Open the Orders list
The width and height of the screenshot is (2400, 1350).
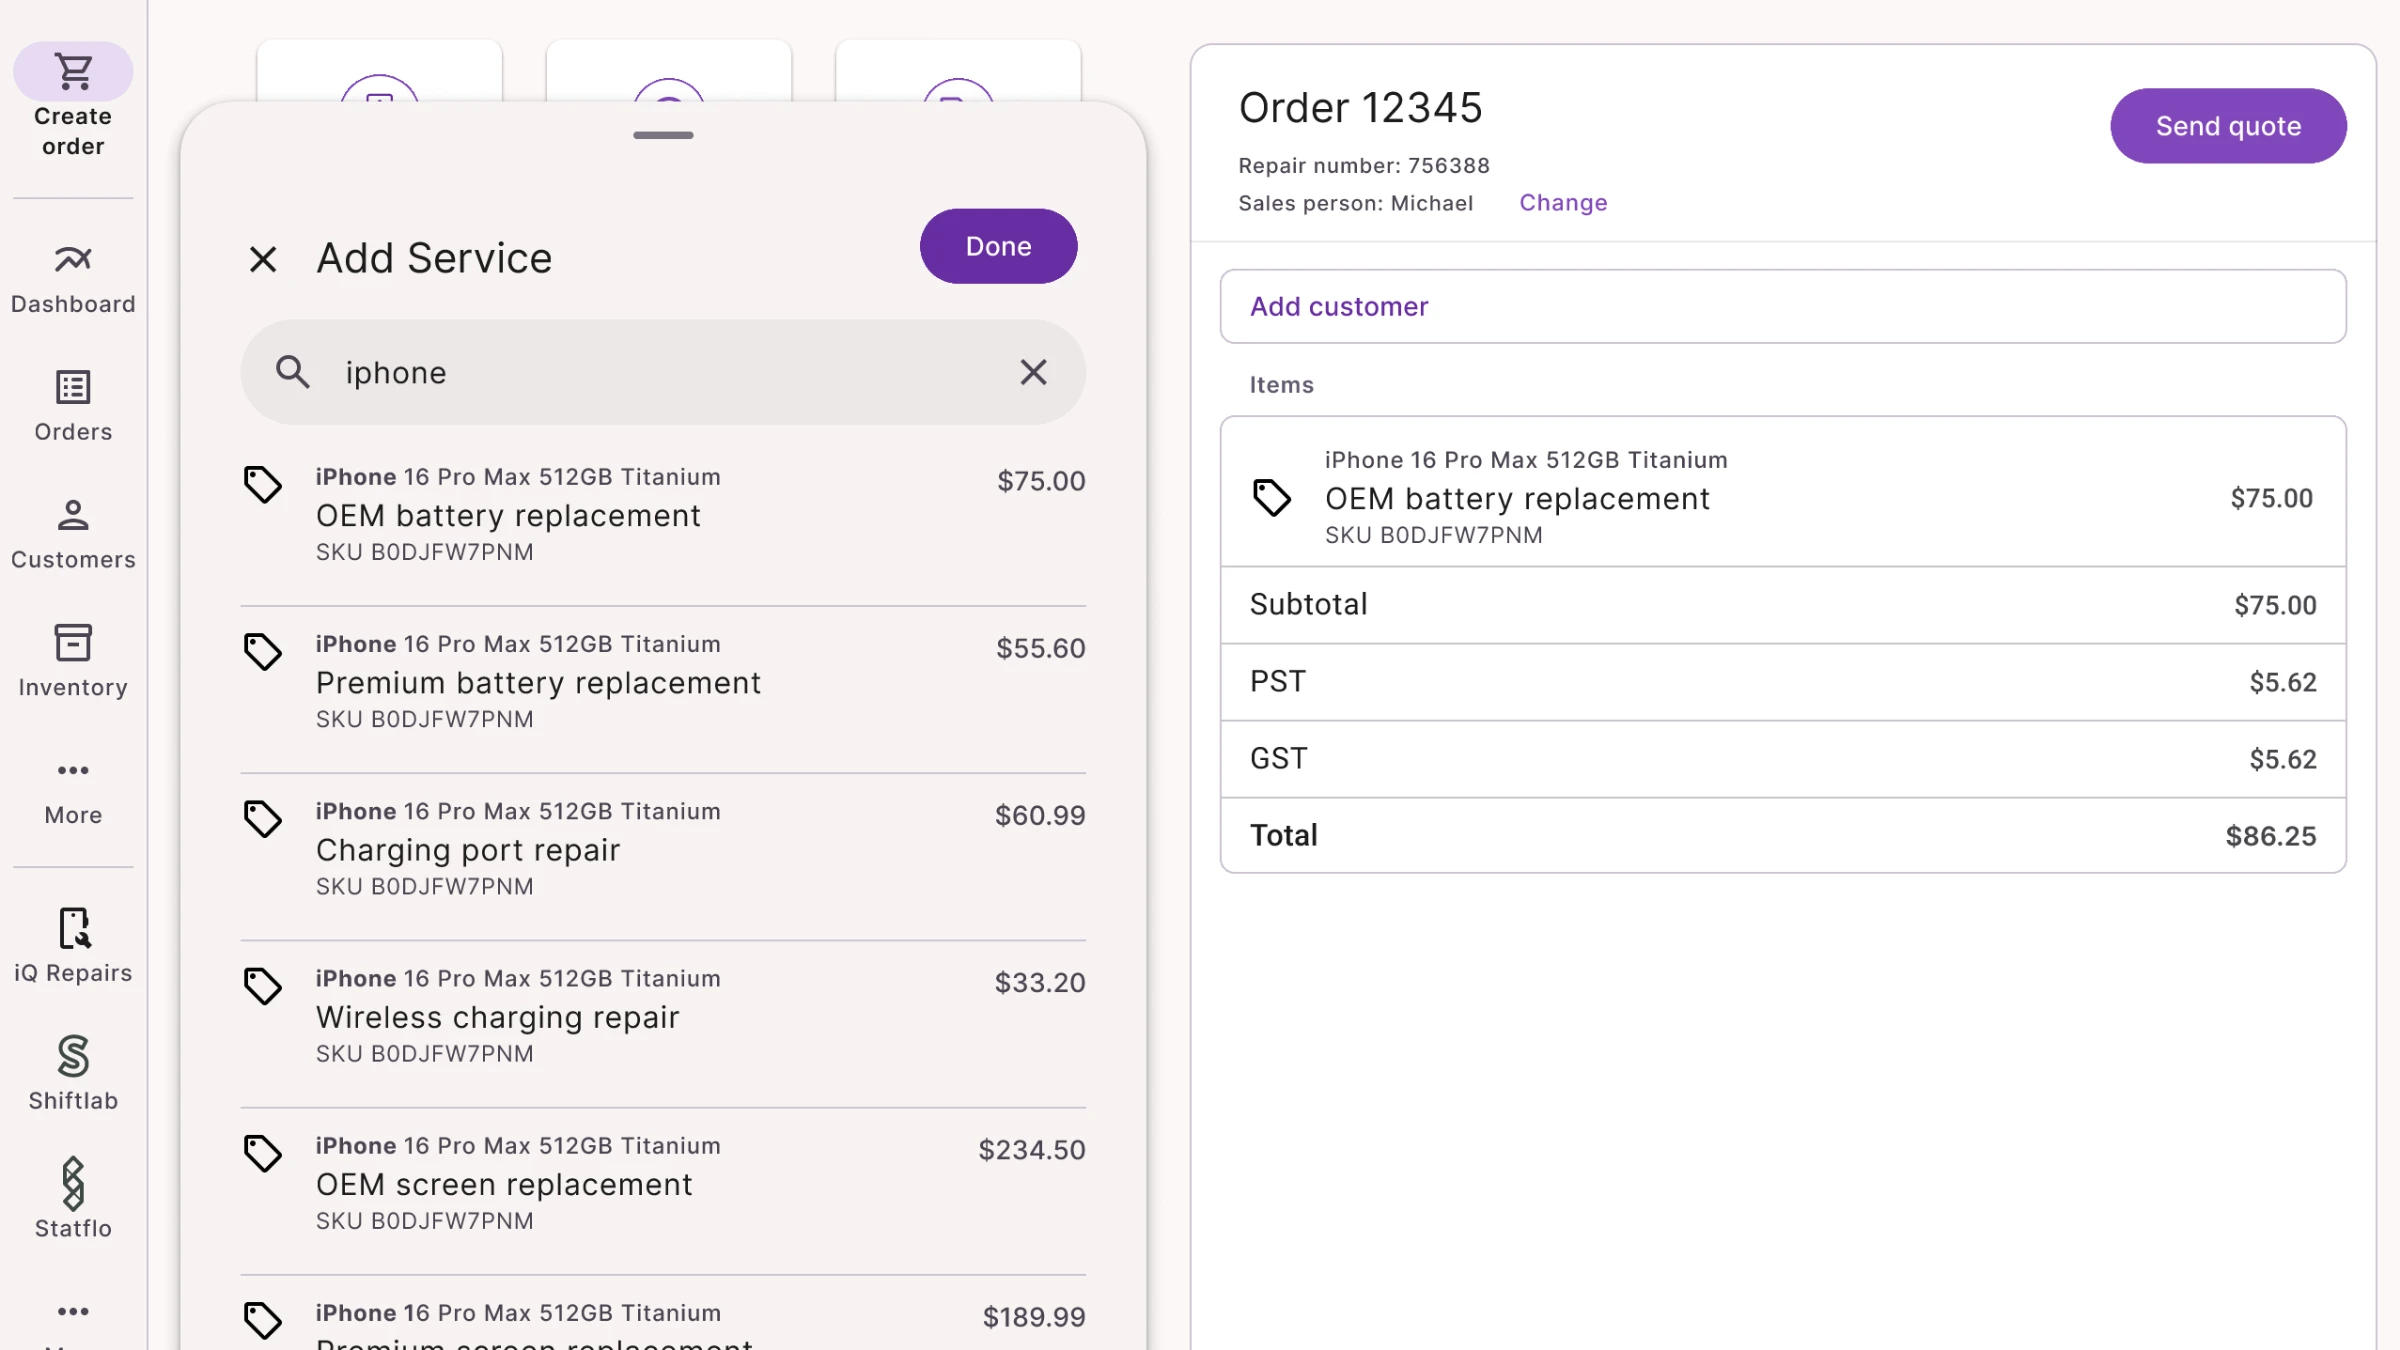click(73, 406)
